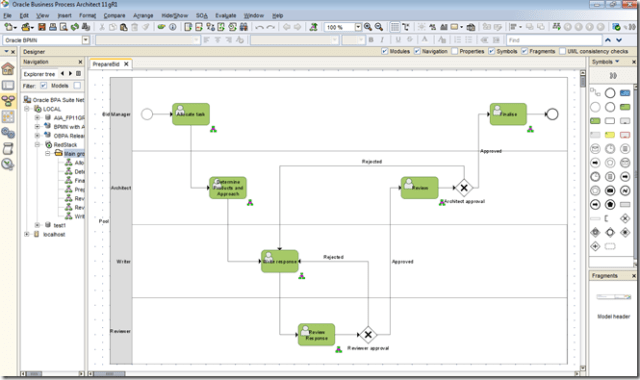640x380 pixels.
Task: Click the Architect approval gateway
Action: (x=464, y=188)
